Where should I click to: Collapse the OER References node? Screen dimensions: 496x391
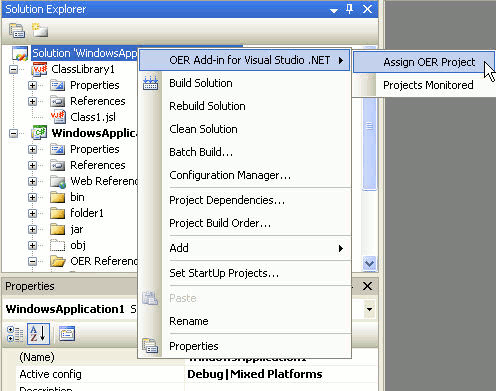click(x=32, y=261)
